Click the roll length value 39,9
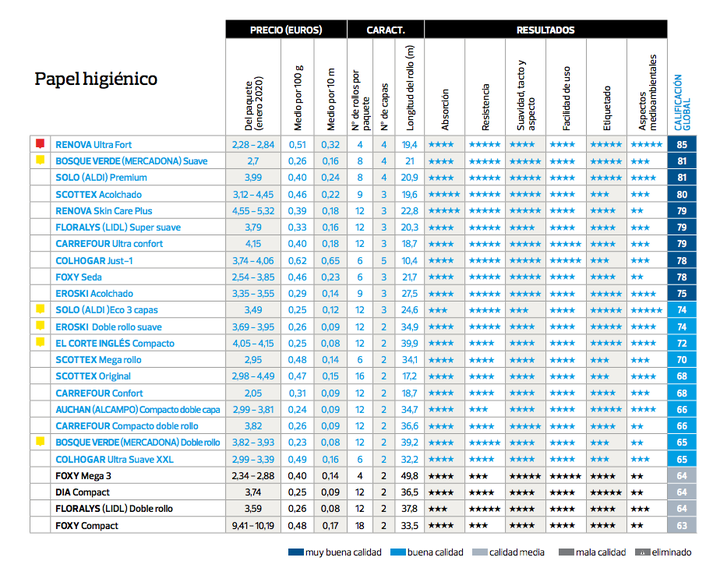Image resolution: width=720 pixels, height=568 pixels. 410,343
